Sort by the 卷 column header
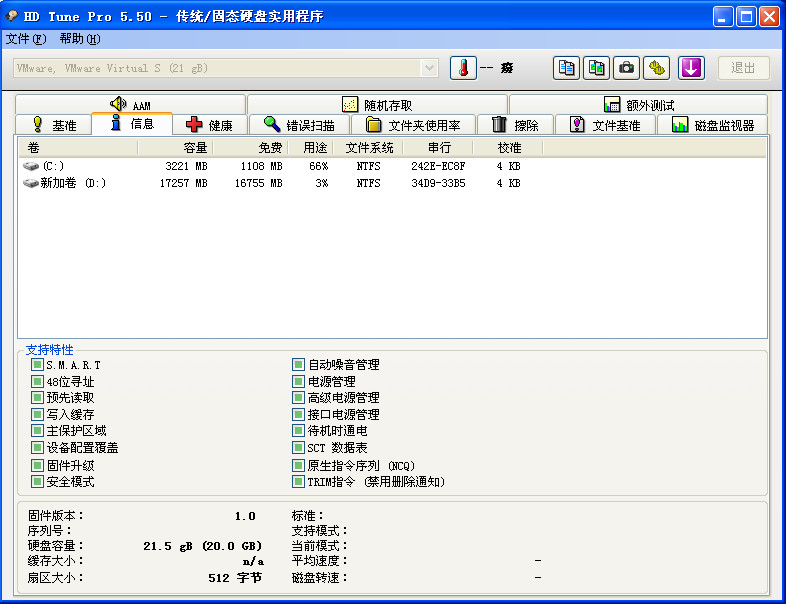This screenshot has width=786, height=604. coord(78,148)
